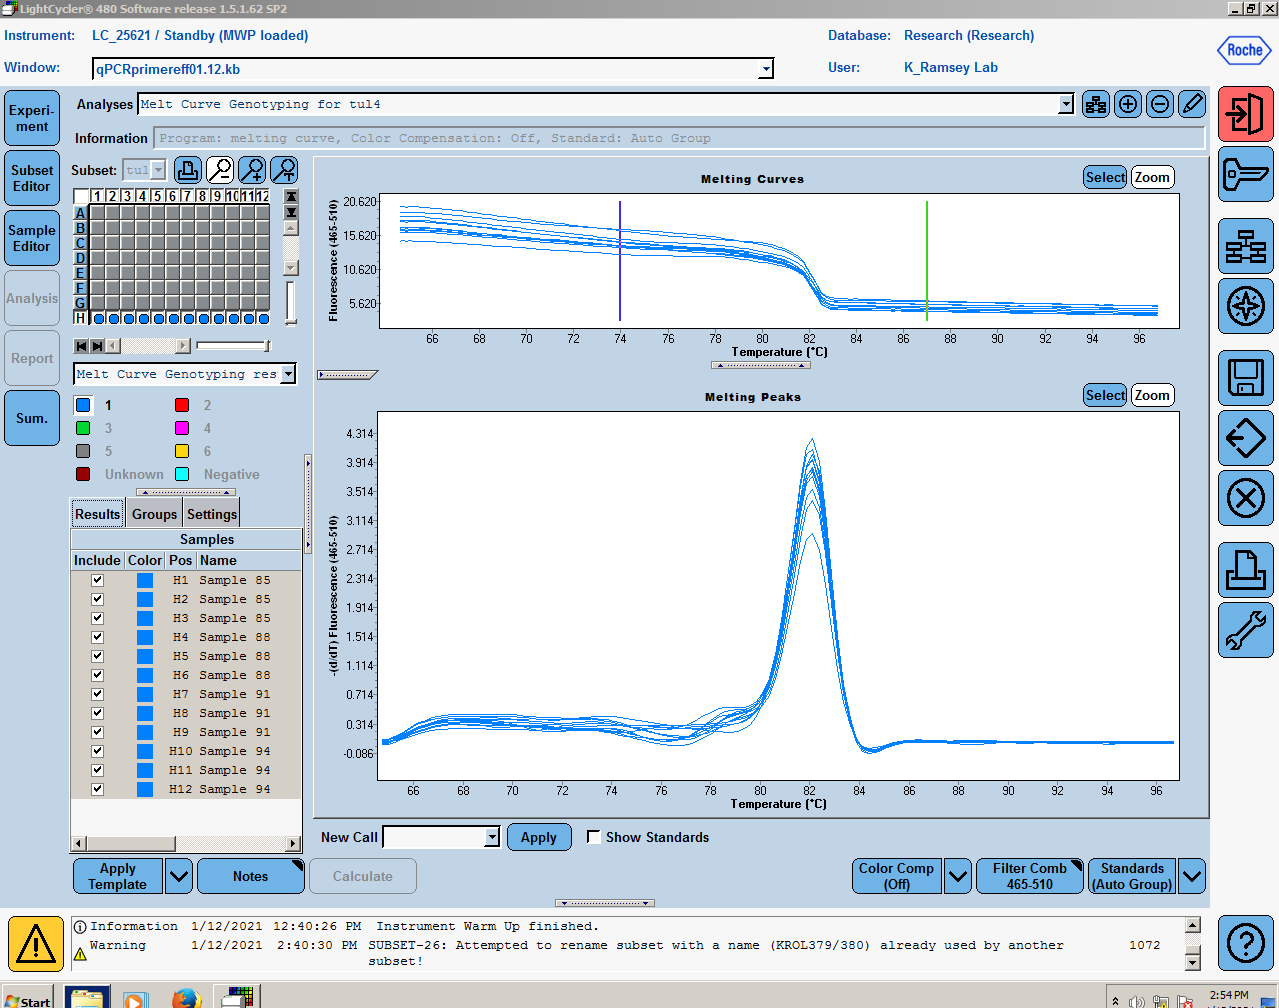Click the Notes button
The image size is (1279, 1008).
[251, 876]
